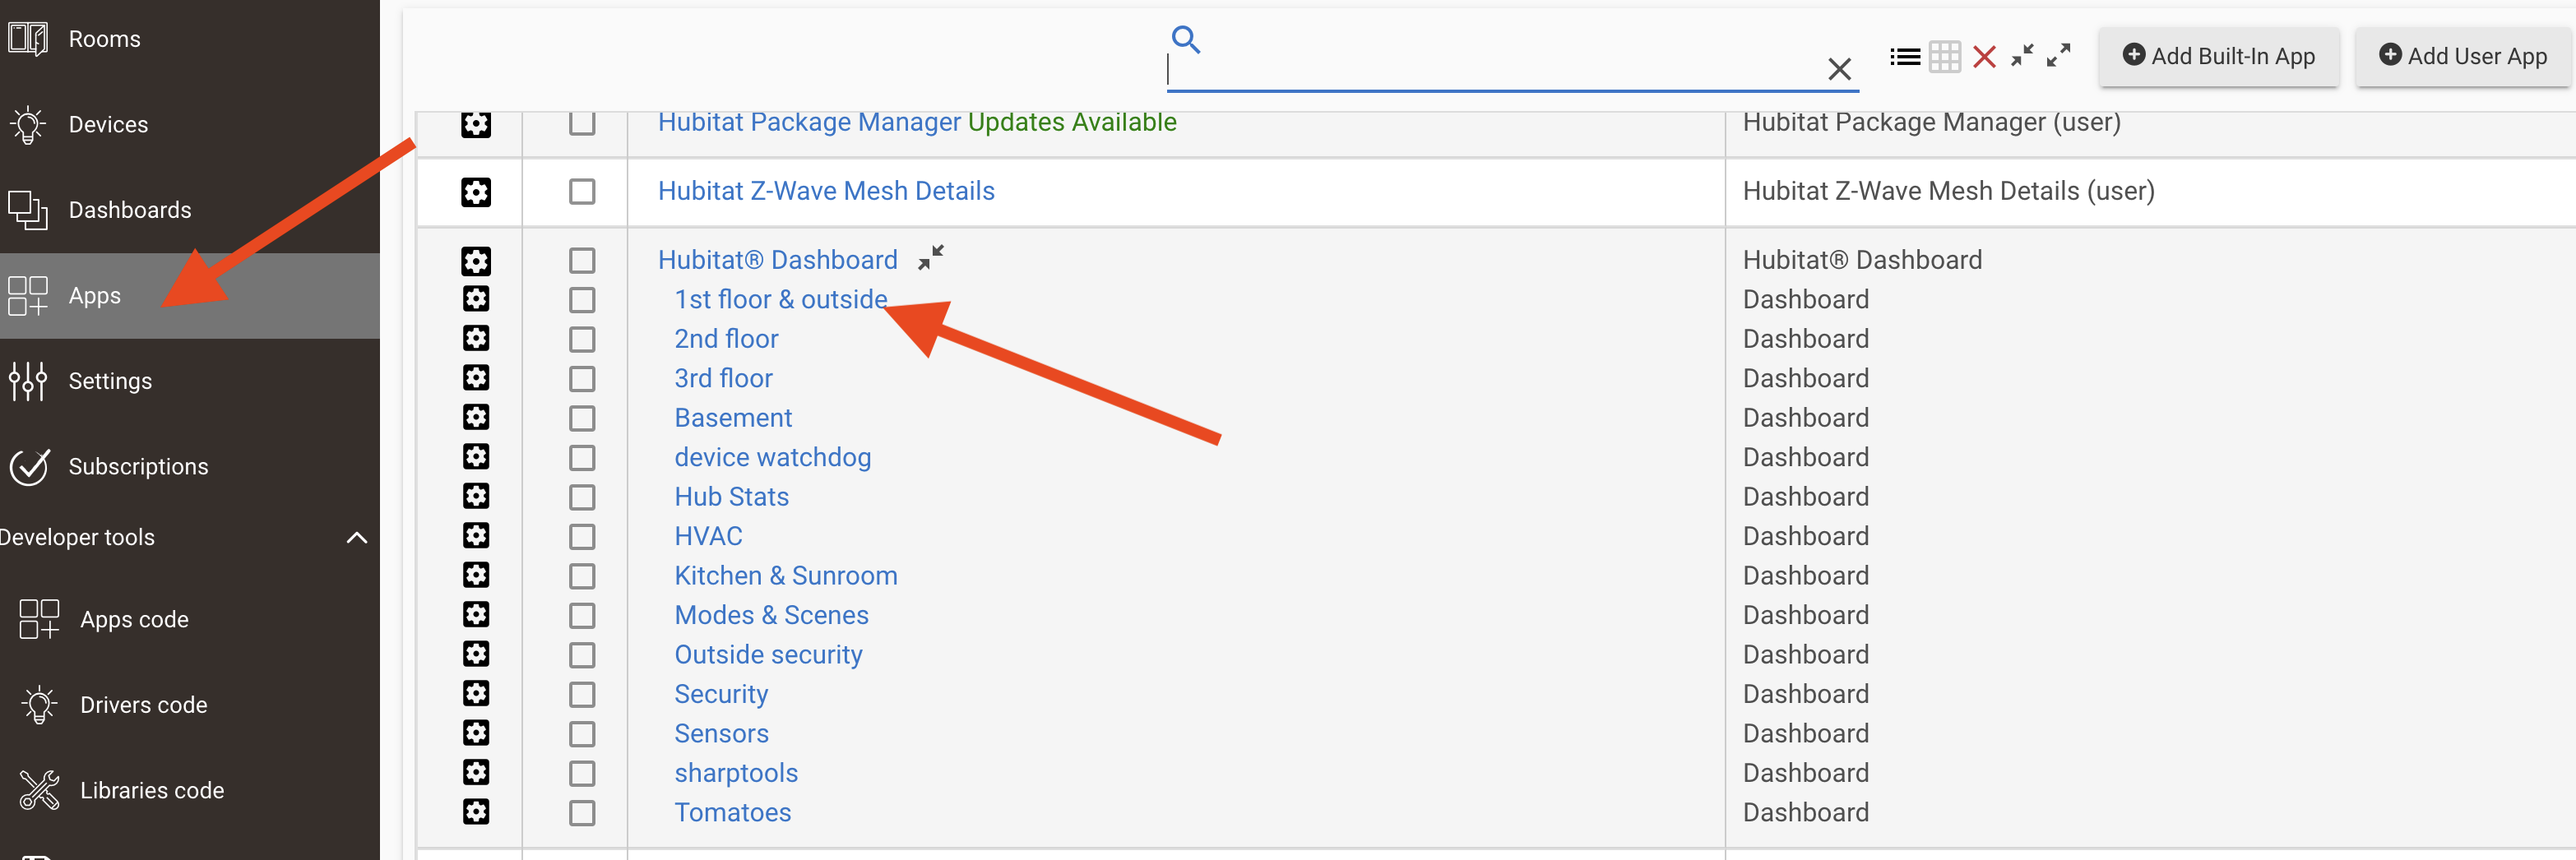
Task: Open gear icon for Kitchen & Sunroom
Action: tap(476, 576)
